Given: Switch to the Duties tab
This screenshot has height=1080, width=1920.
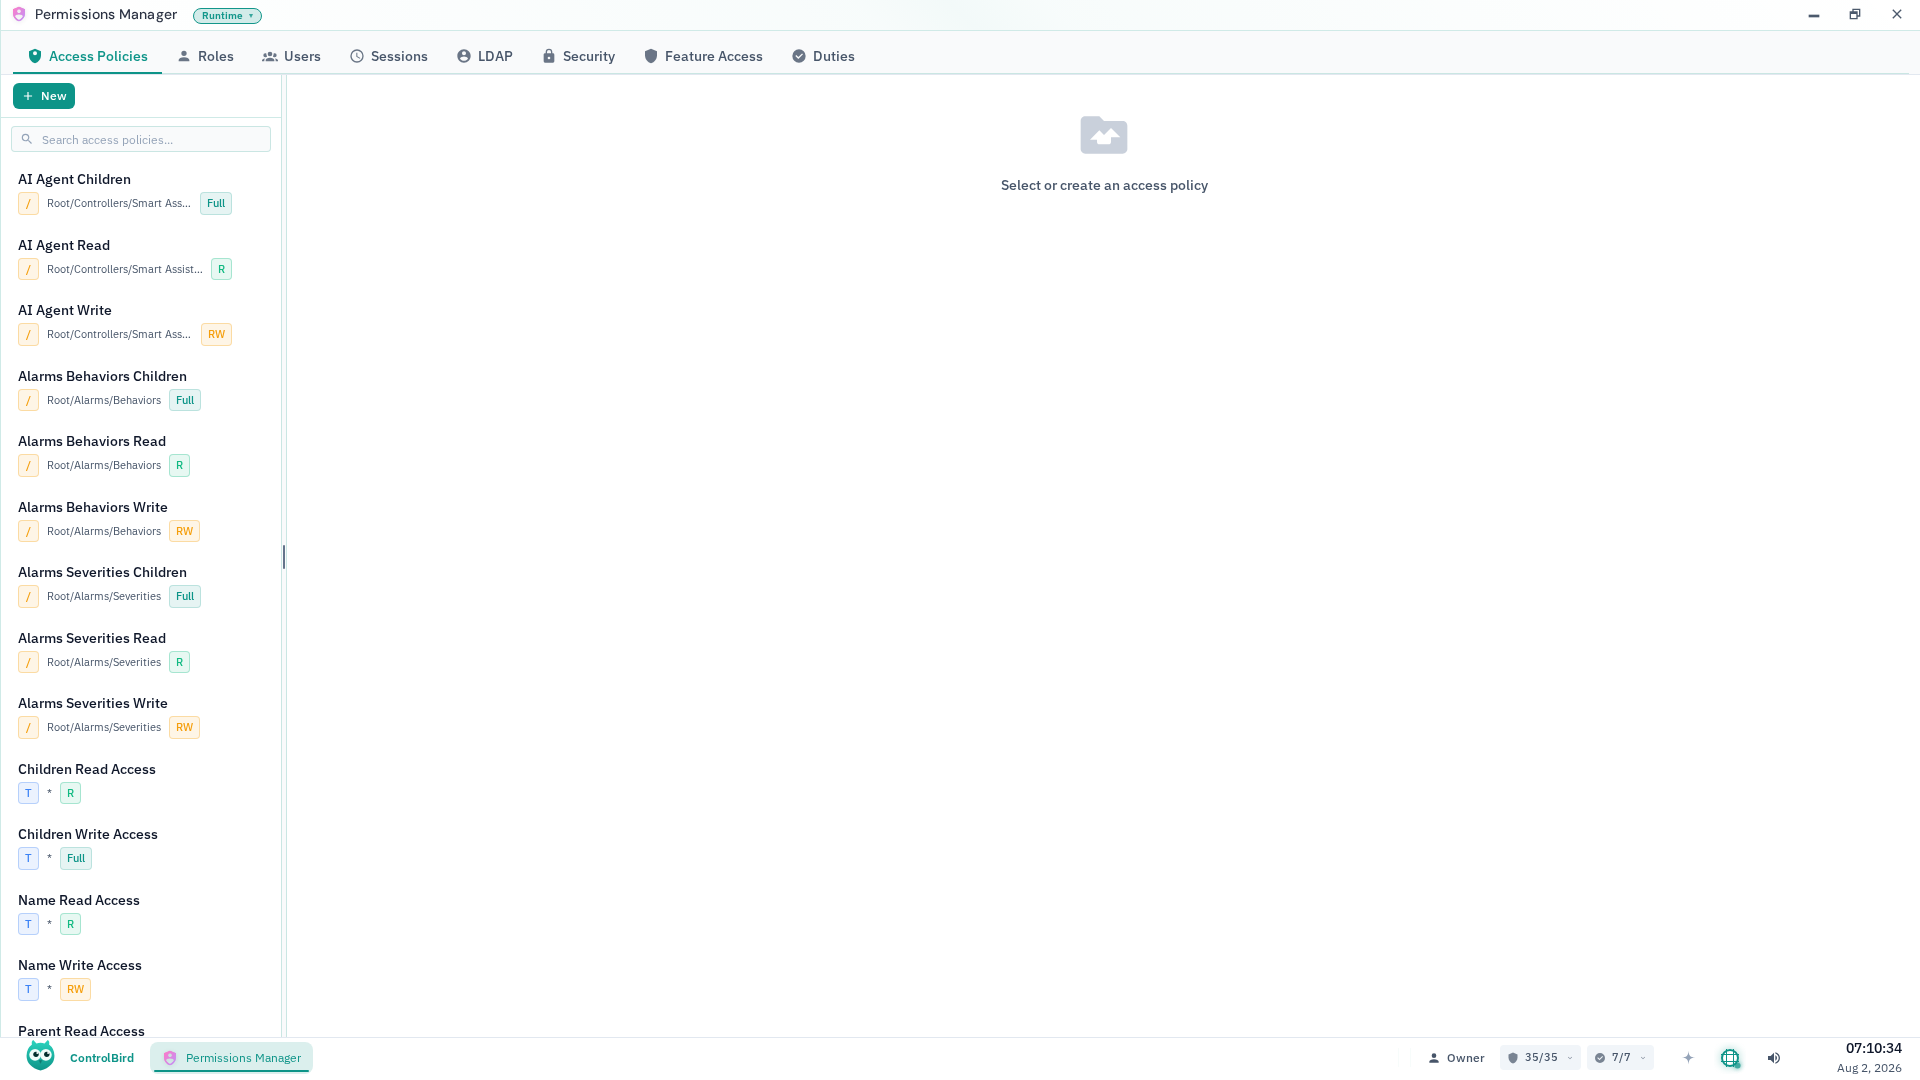Looking at the screenshot, I should point(823,56).
